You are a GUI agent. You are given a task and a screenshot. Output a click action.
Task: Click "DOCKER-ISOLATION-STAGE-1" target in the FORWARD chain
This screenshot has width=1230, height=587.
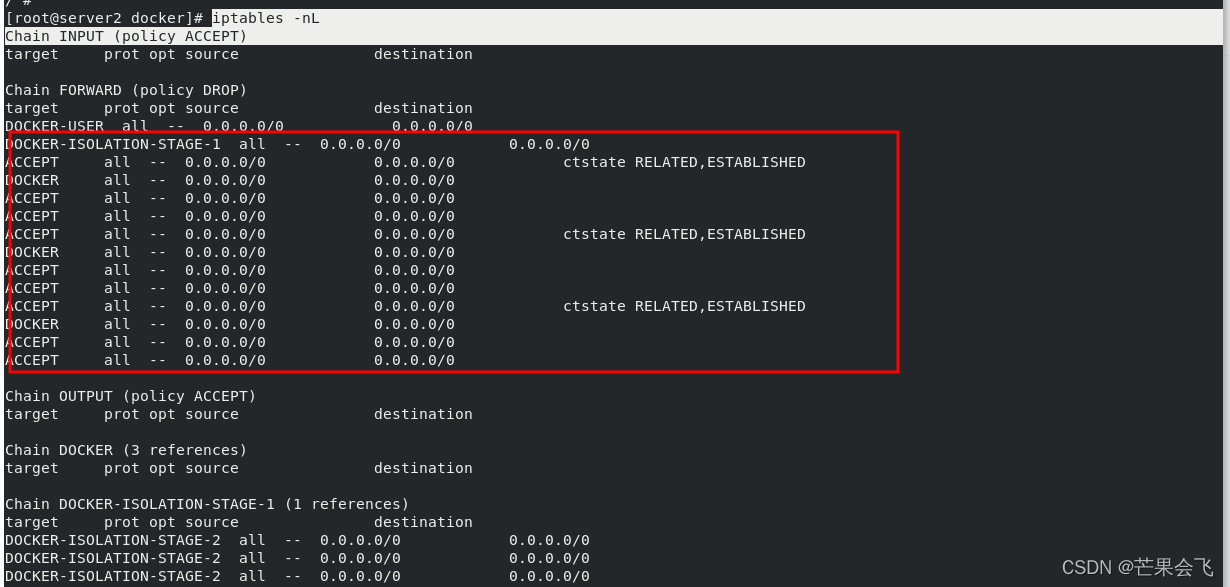coord(113,144)
